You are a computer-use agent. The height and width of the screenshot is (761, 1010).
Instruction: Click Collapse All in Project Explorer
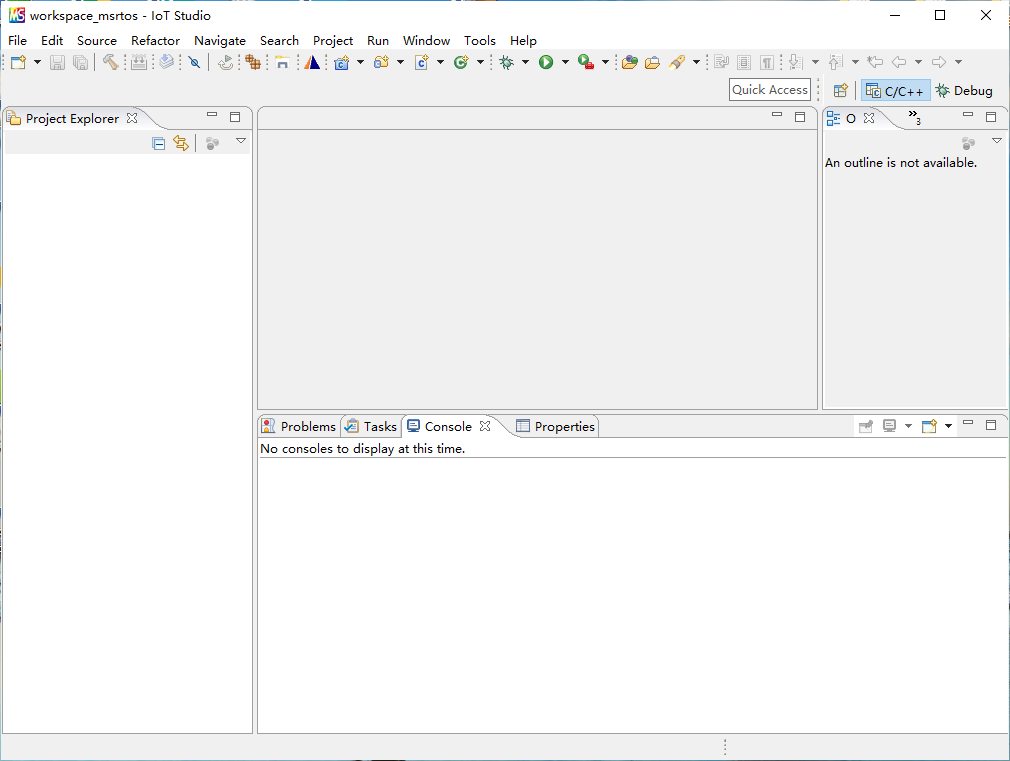pos(158,143)
